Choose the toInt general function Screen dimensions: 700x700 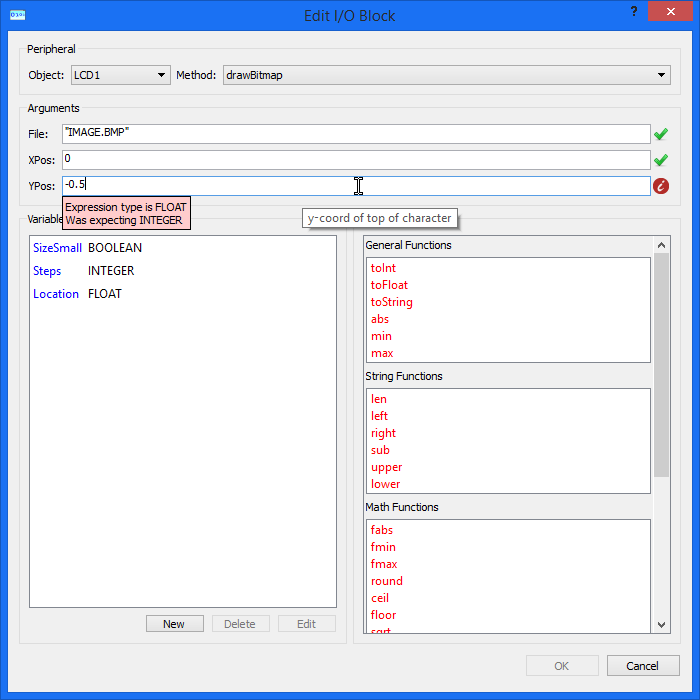coord(383,268)
